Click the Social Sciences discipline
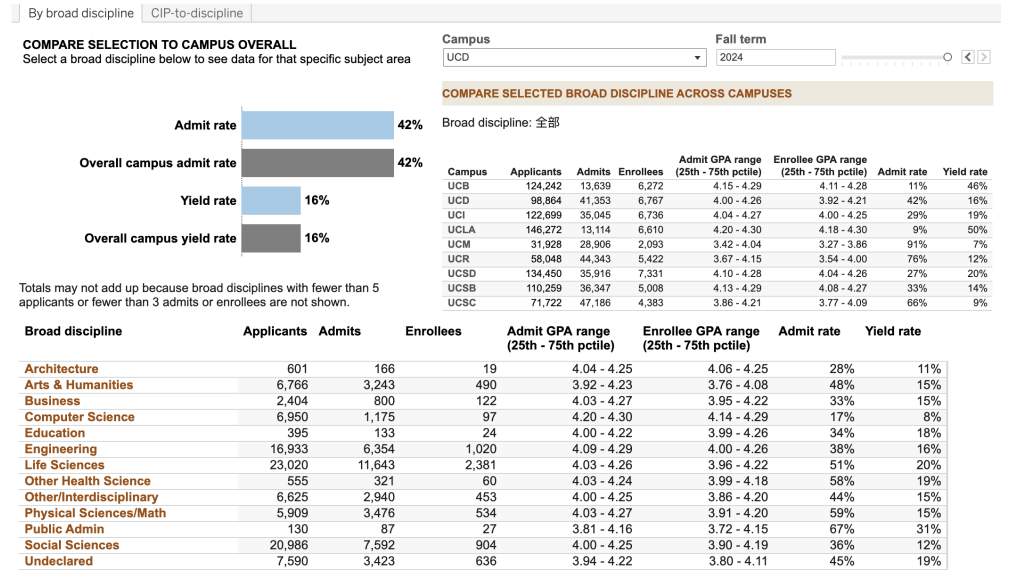The image size is (1021, 574). pos(71,545)
